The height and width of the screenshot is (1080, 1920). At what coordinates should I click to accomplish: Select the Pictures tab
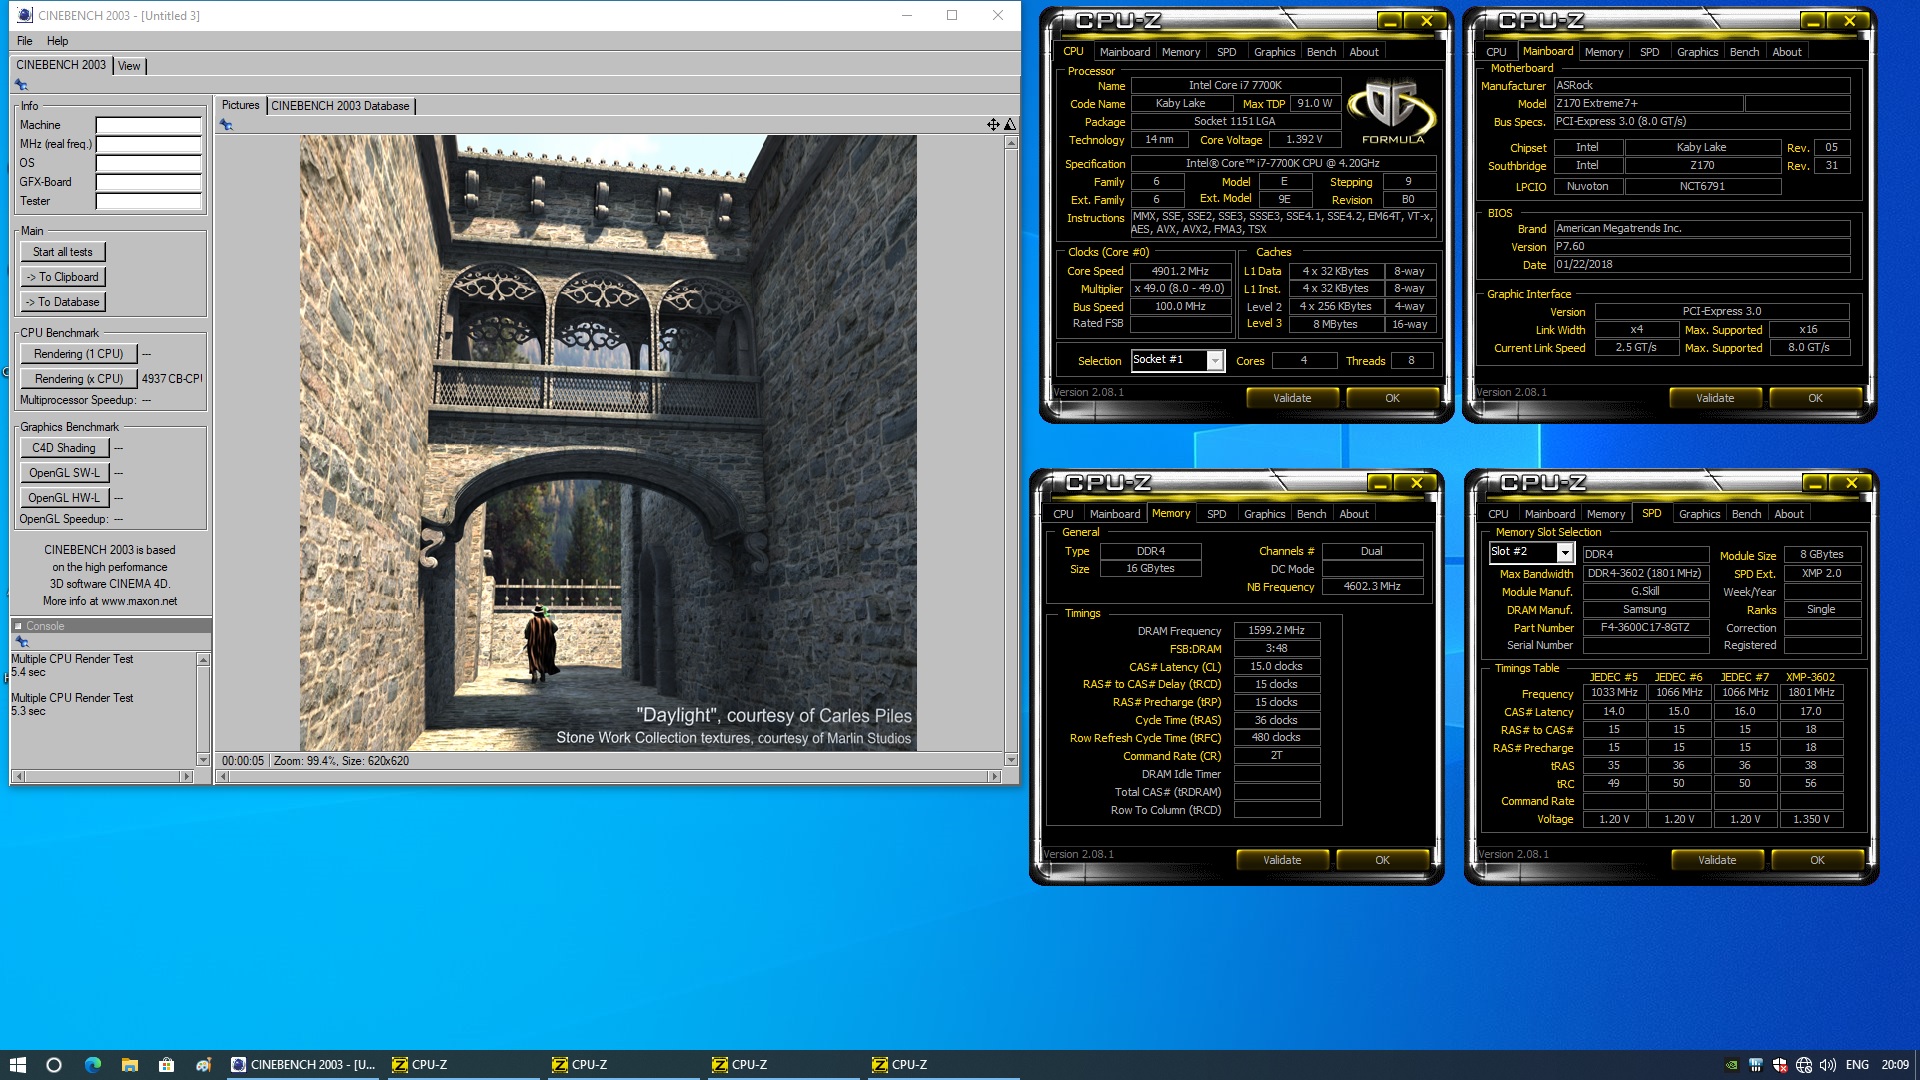pos(240,105)
